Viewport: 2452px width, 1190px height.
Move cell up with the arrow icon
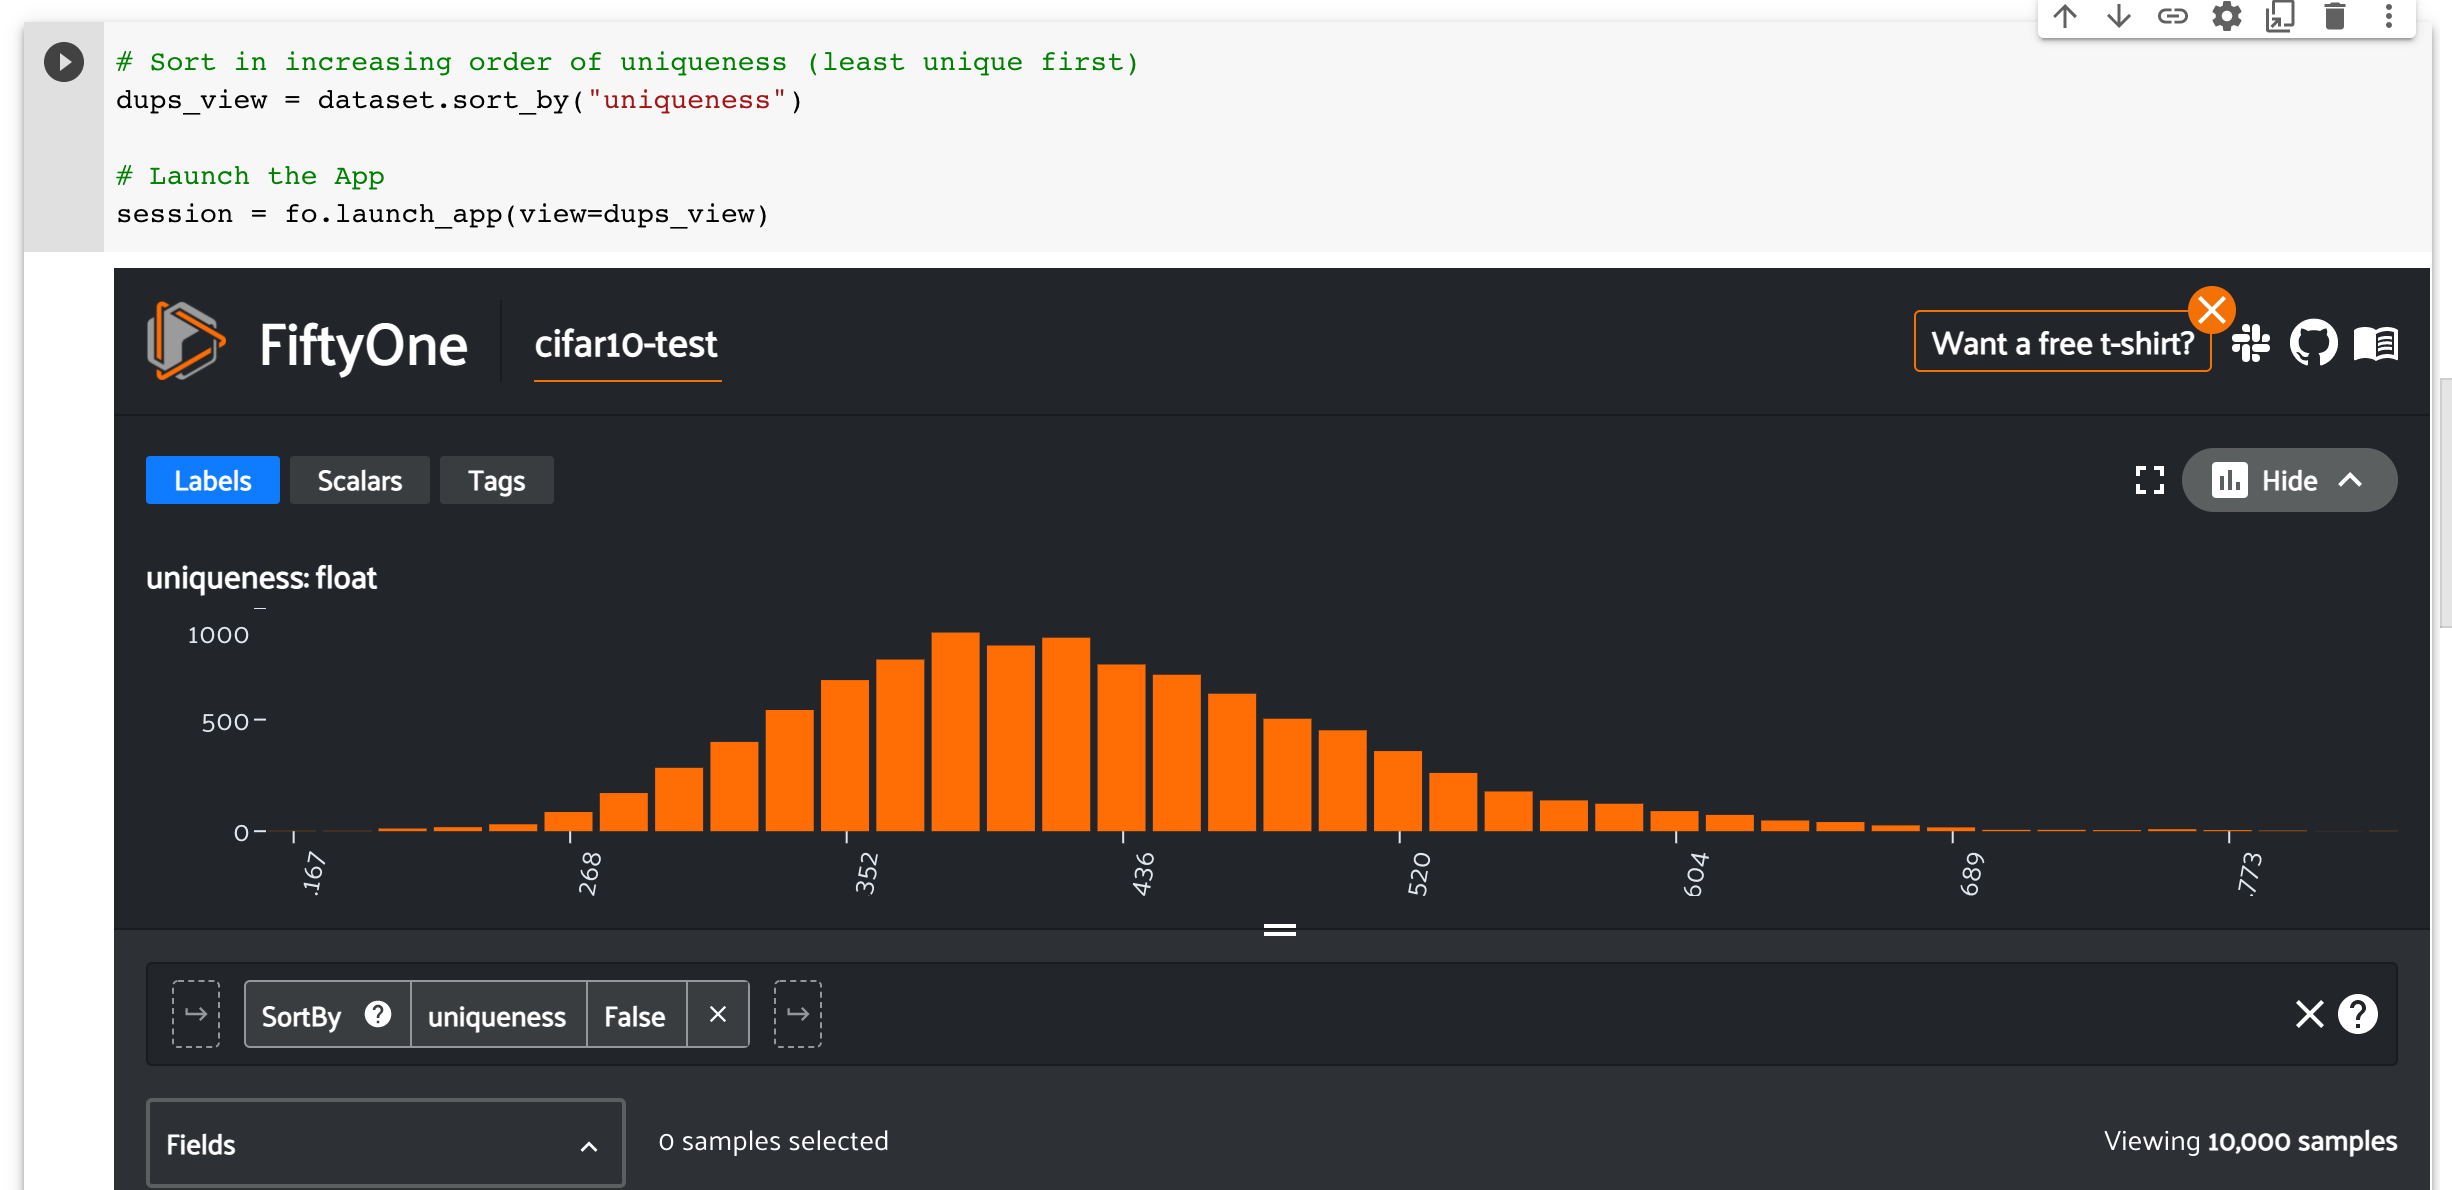click(2065, 15)
